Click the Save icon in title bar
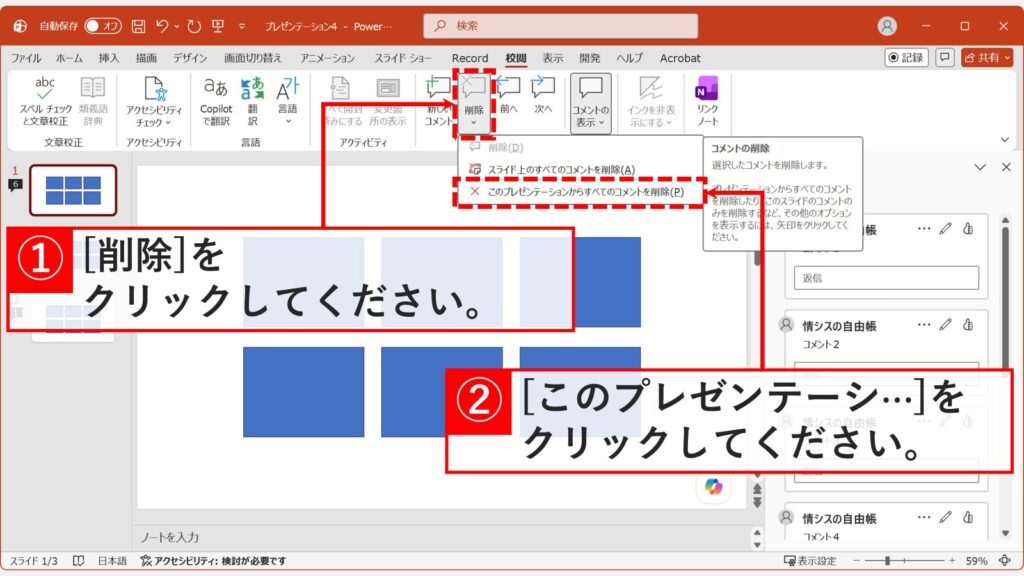 click(x=138, y=26)
